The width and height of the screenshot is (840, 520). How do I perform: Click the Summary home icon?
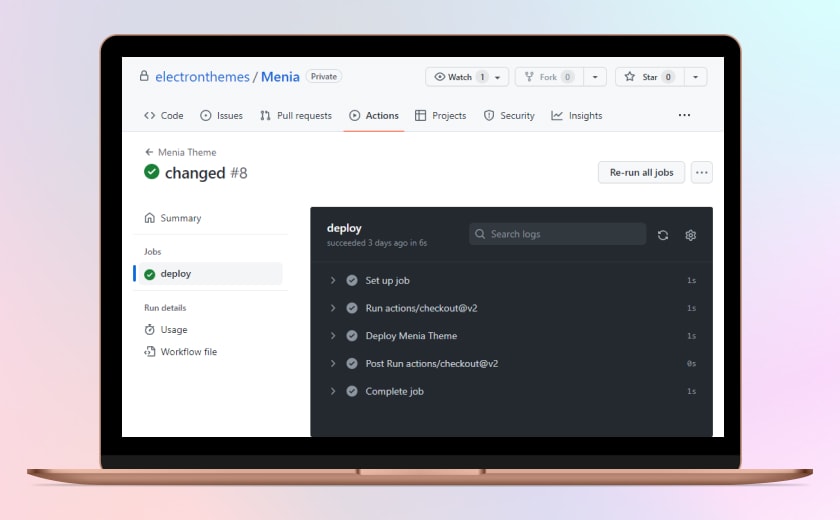coord(149,218)
